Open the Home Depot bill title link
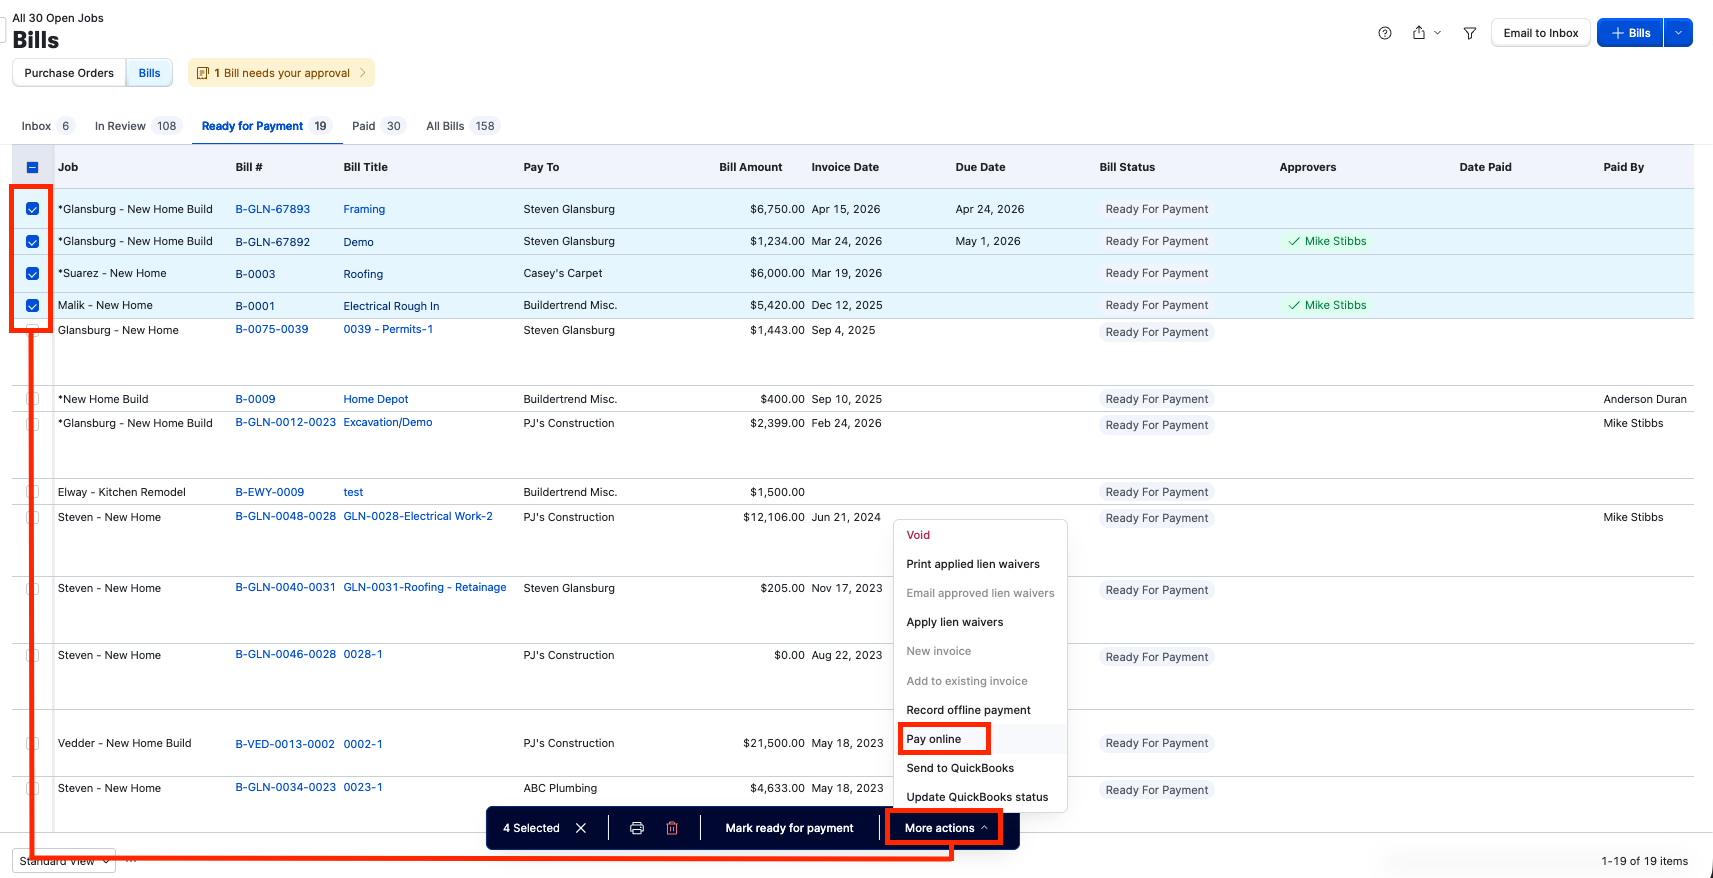1713x878 pixels. (x=376, y=399)
